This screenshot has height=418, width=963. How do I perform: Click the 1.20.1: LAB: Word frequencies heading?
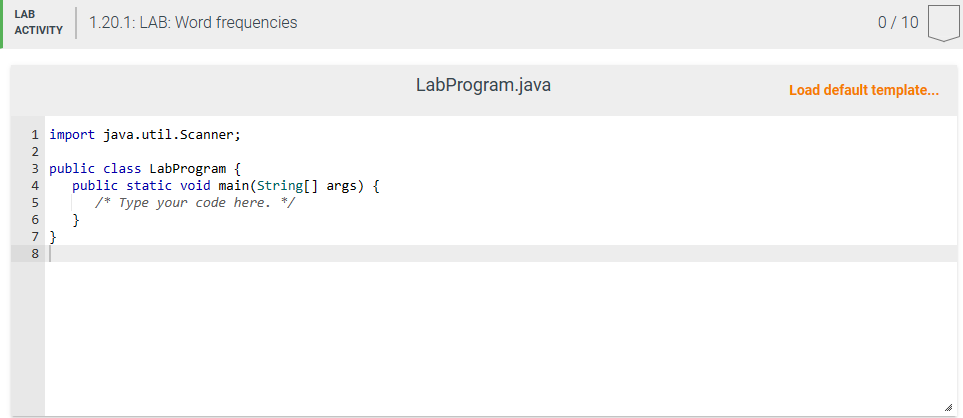193,23
